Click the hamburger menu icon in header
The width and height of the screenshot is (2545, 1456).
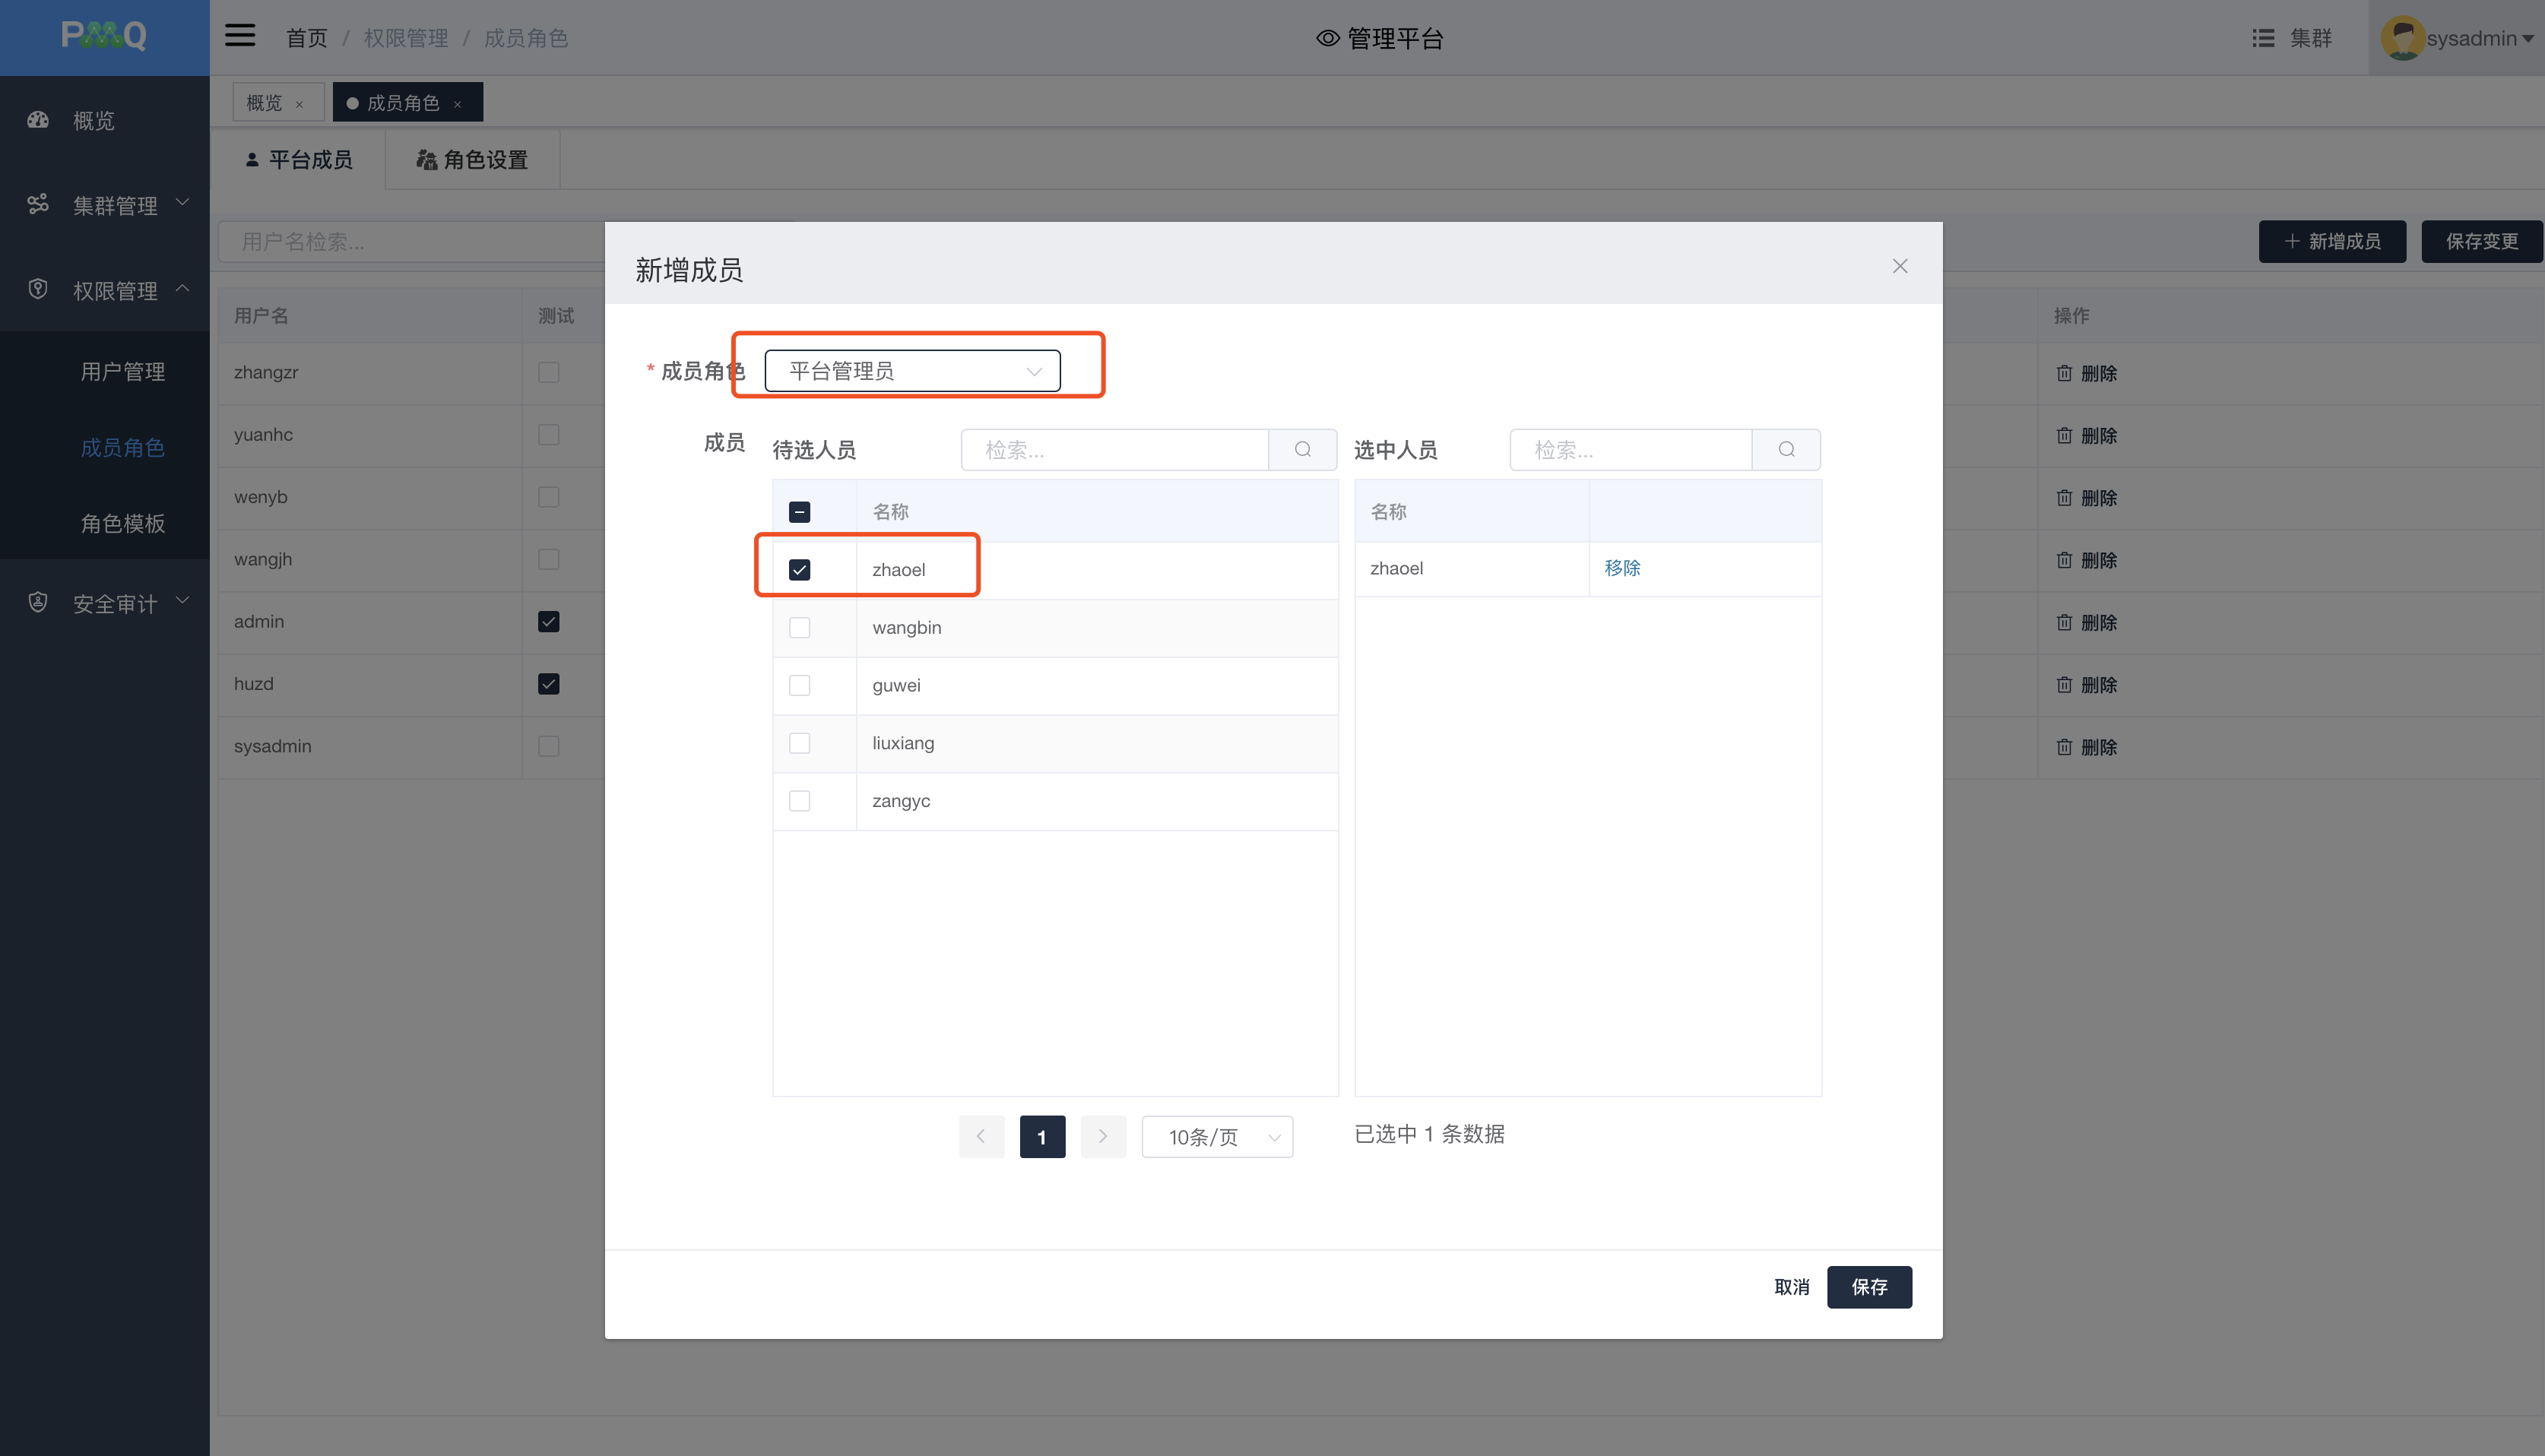tap(240, 37)
